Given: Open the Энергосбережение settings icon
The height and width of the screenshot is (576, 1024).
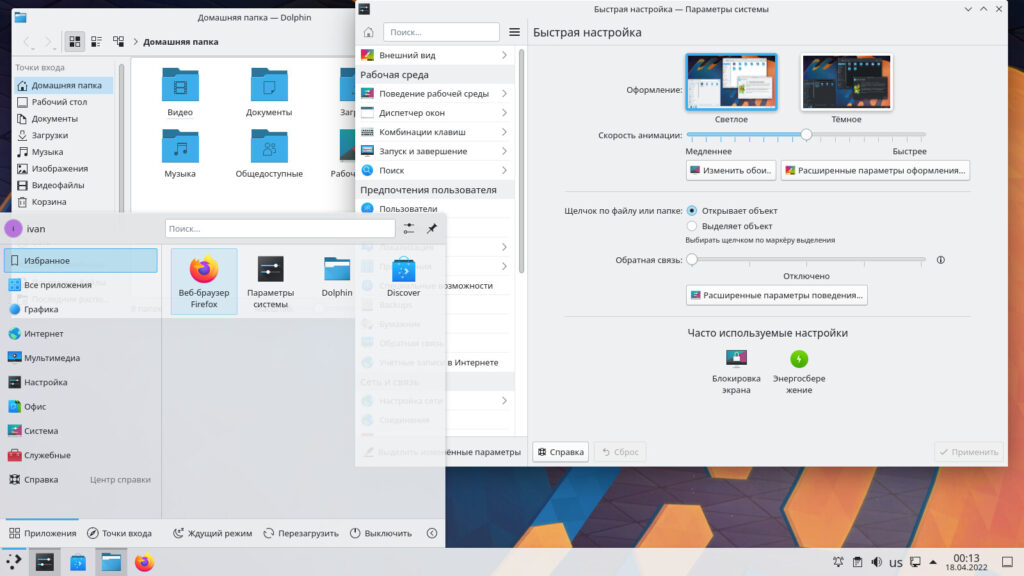Looking at the screenshot, I should [799, 359].
